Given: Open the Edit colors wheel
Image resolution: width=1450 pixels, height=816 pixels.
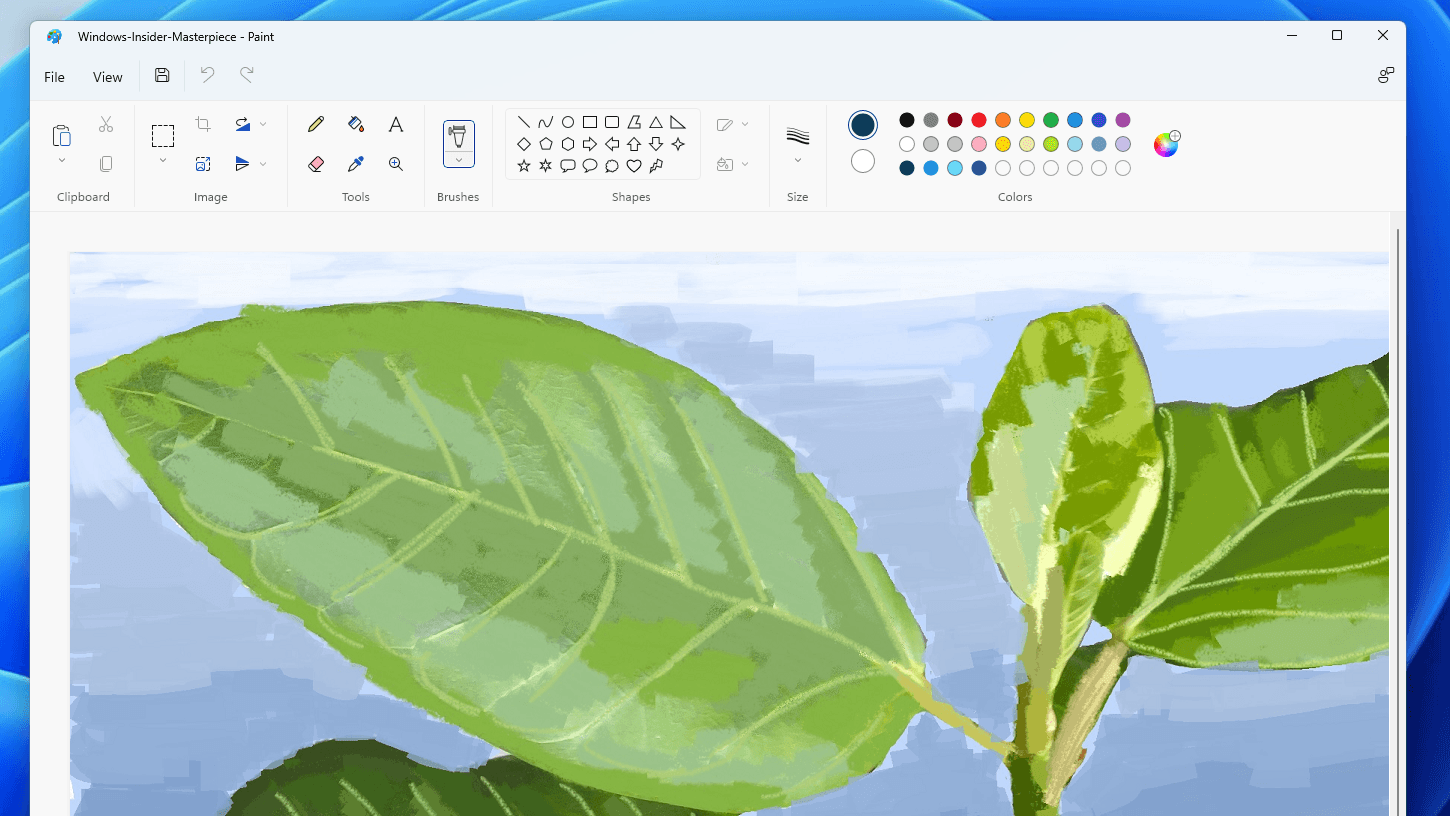Looking at the screenshot, I should (1166, 144).
